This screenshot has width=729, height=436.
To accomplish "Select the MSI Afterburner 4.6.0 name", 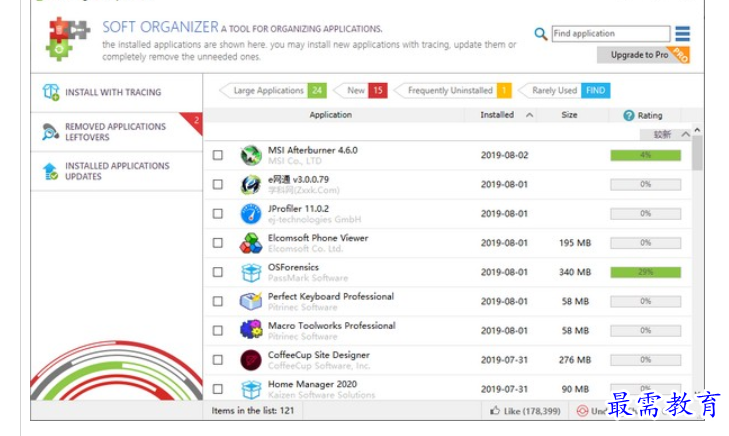I will pos(312,150).
